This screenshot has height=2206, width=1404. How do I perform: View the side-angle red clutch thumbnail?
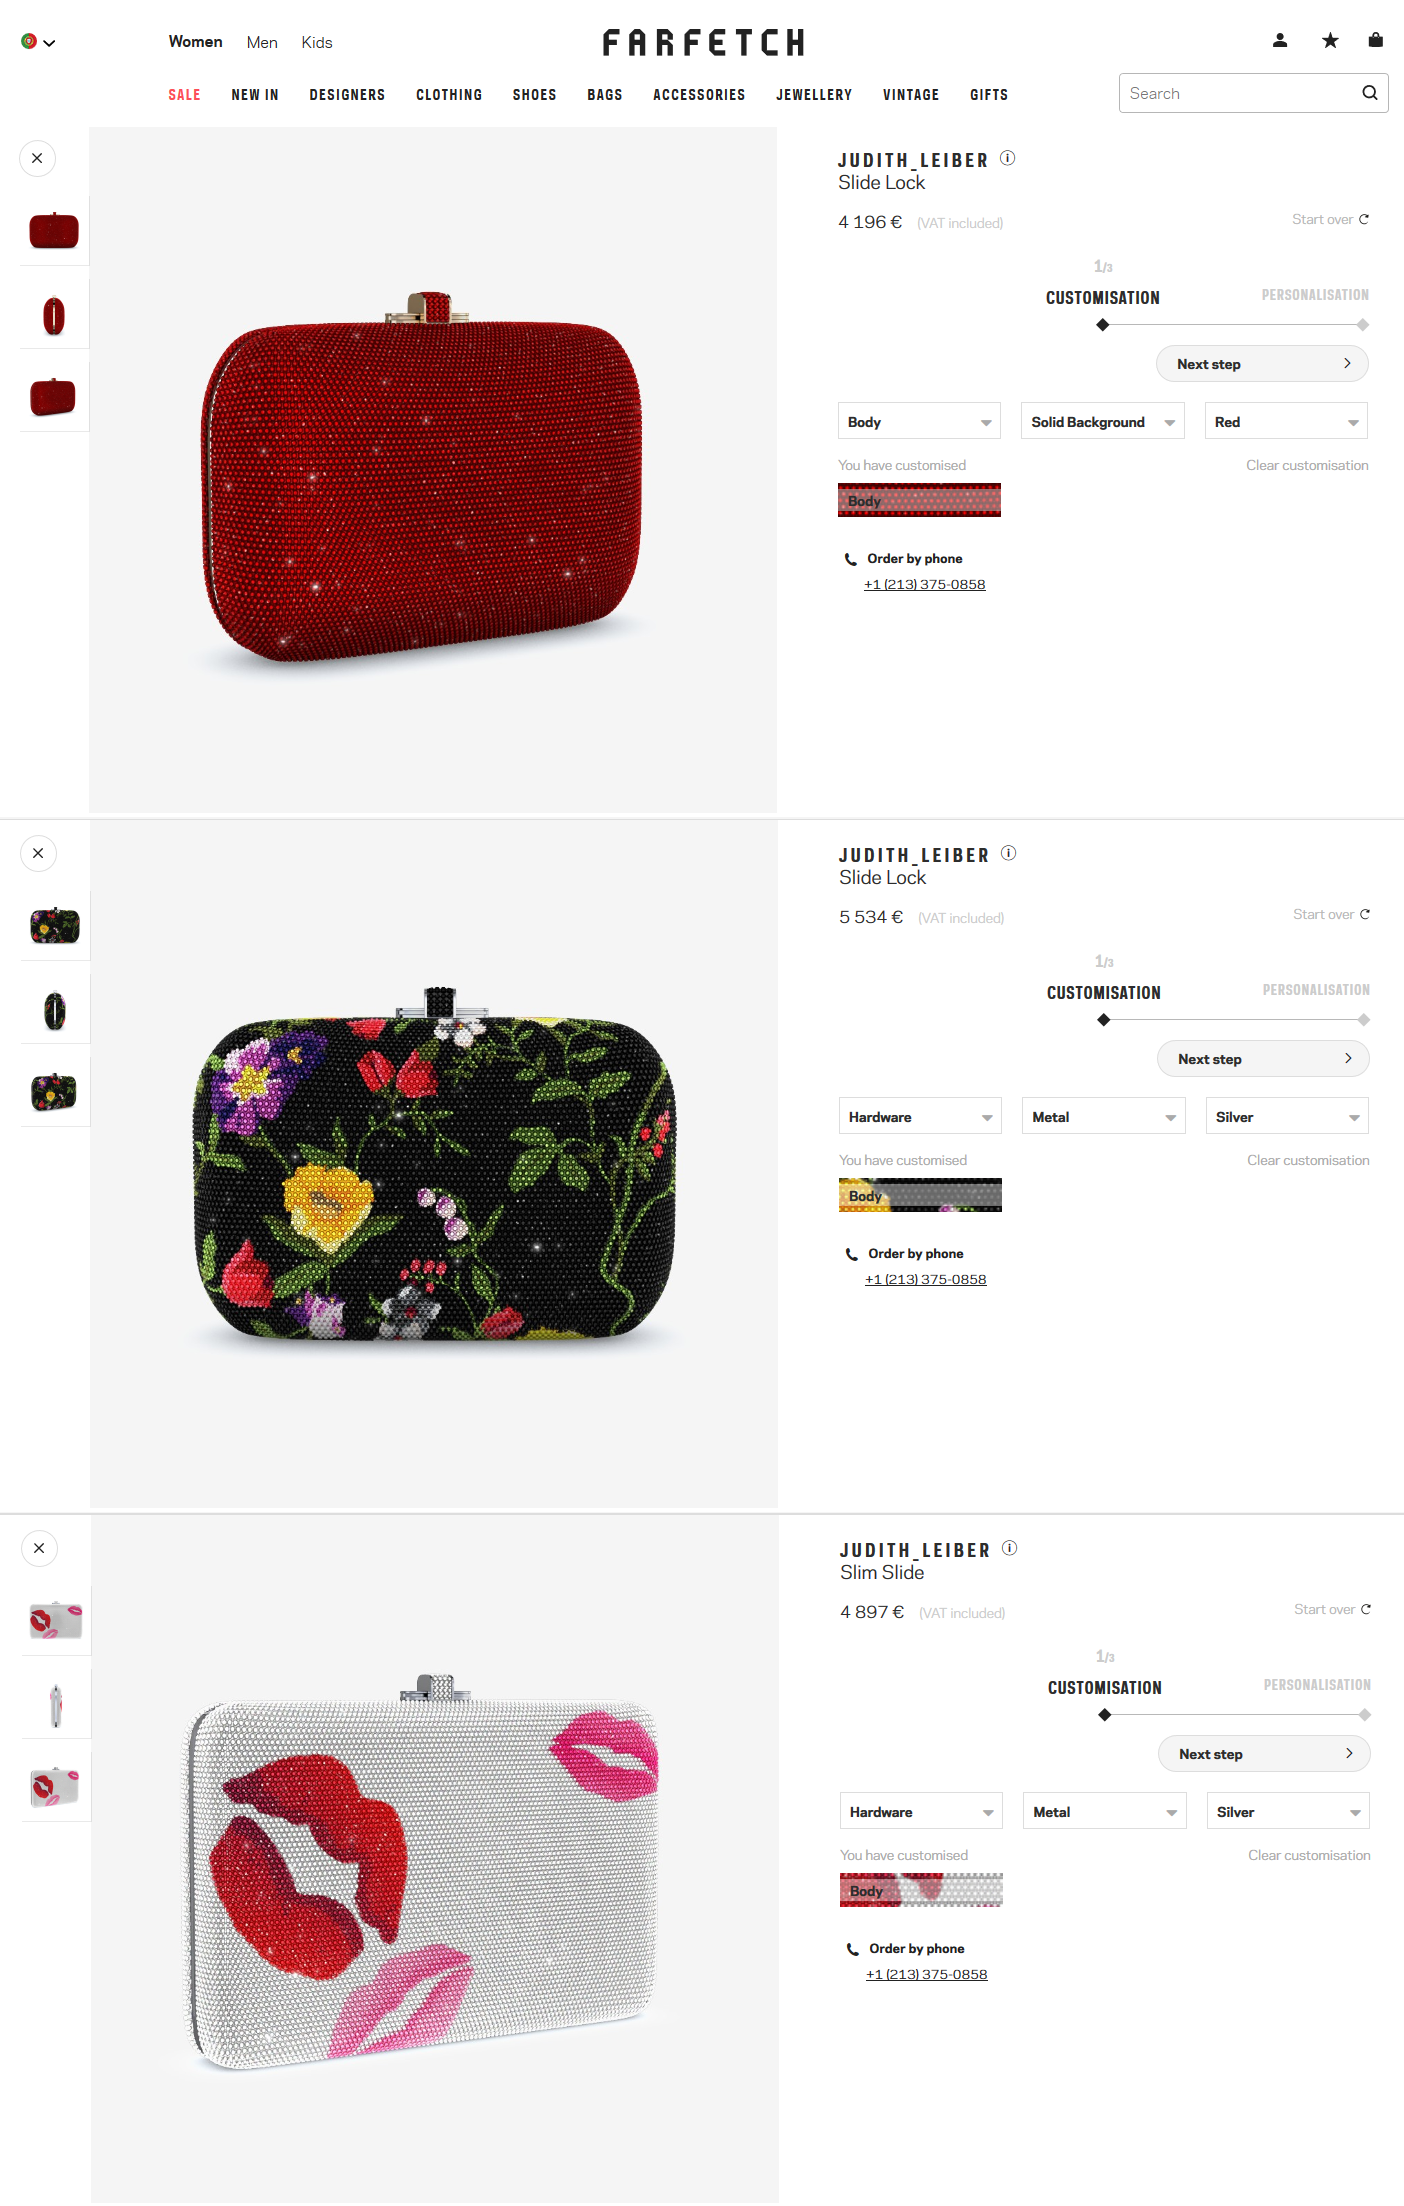click(x=54, y=316)
